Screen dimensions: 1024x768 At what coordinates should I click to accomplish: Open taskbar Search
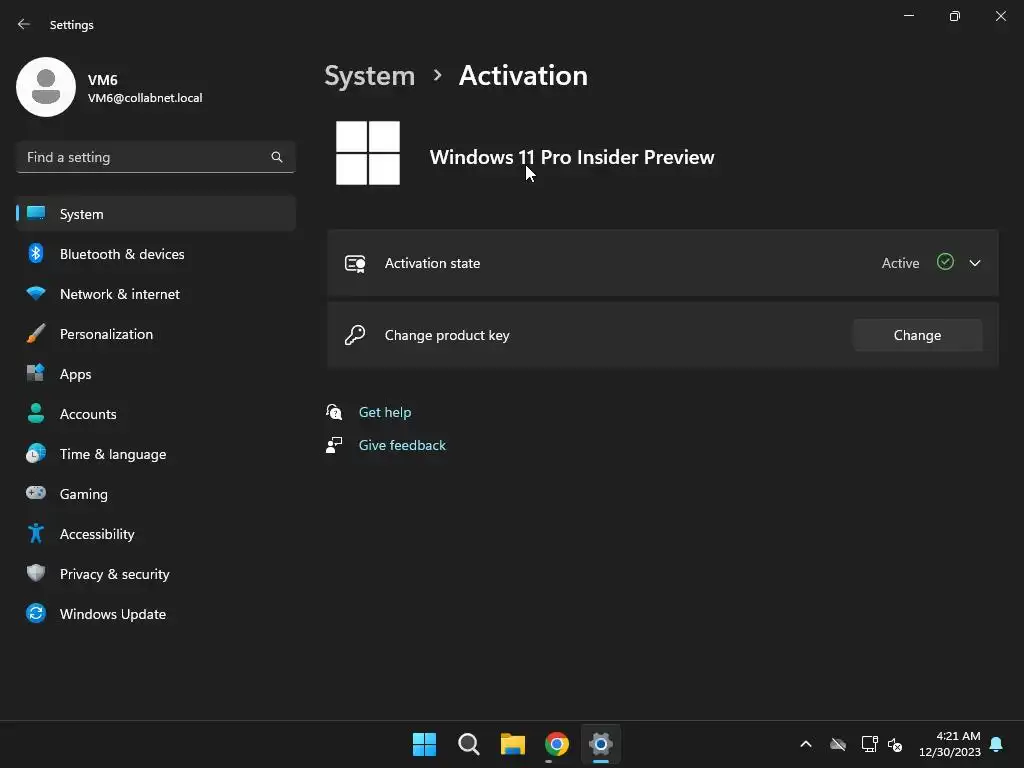[468, 744]
